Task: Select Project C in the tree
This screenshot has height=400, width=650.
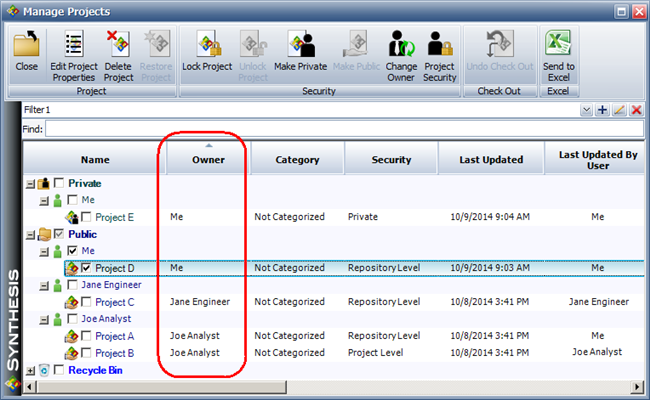Action: pos(115,302)
